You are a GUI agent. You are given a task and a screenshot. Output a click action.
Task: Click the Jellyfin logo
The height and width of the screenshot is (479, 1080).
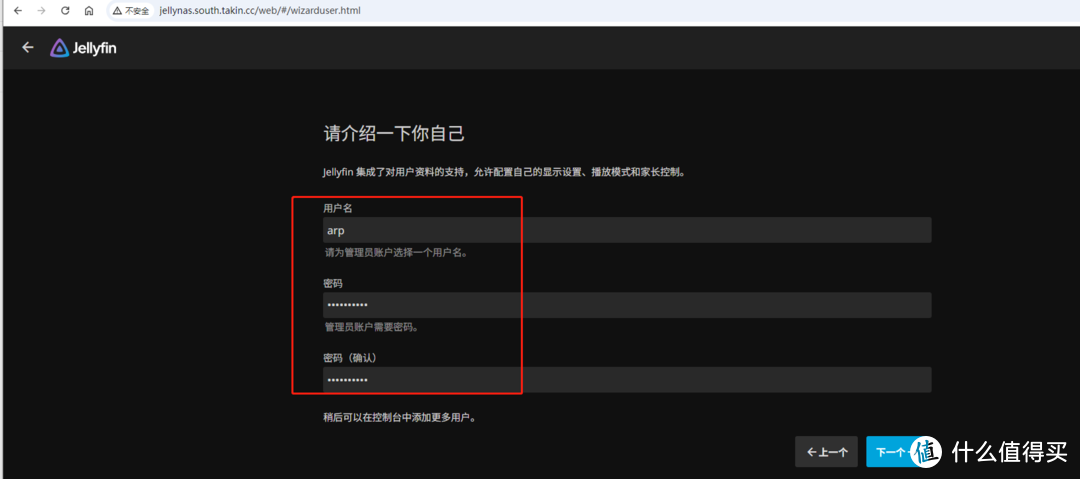(84, 48)
